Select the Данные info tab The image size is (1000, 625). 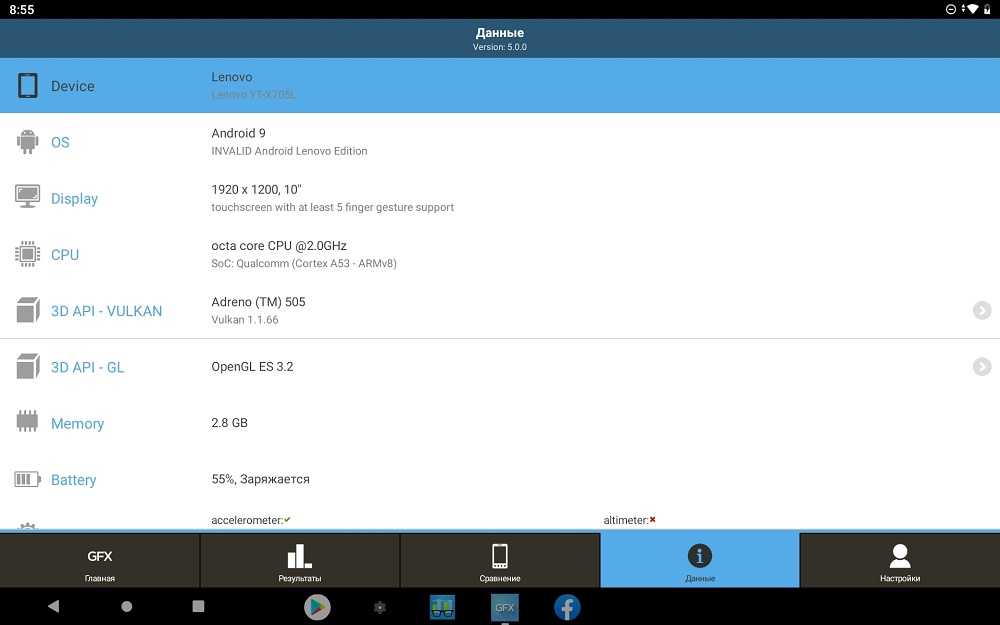coord(700,561)
